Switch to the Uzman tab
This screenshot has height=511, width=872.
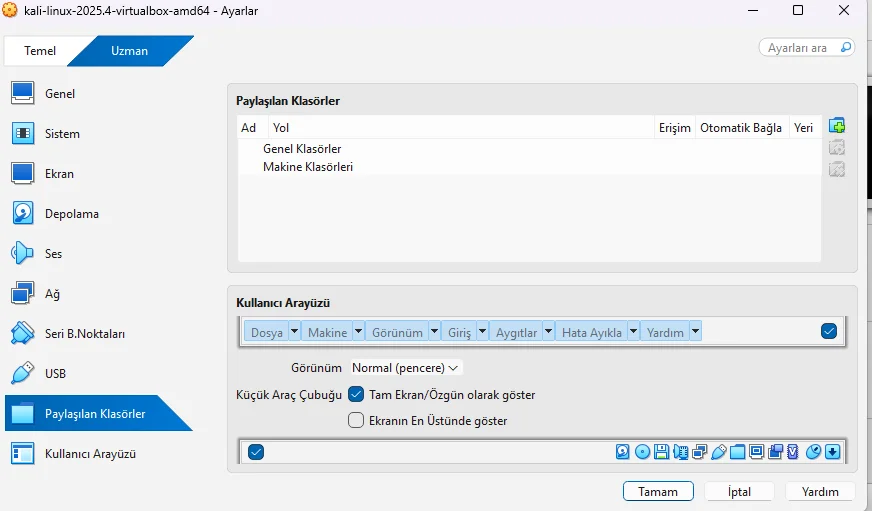(x=130, y=51)
